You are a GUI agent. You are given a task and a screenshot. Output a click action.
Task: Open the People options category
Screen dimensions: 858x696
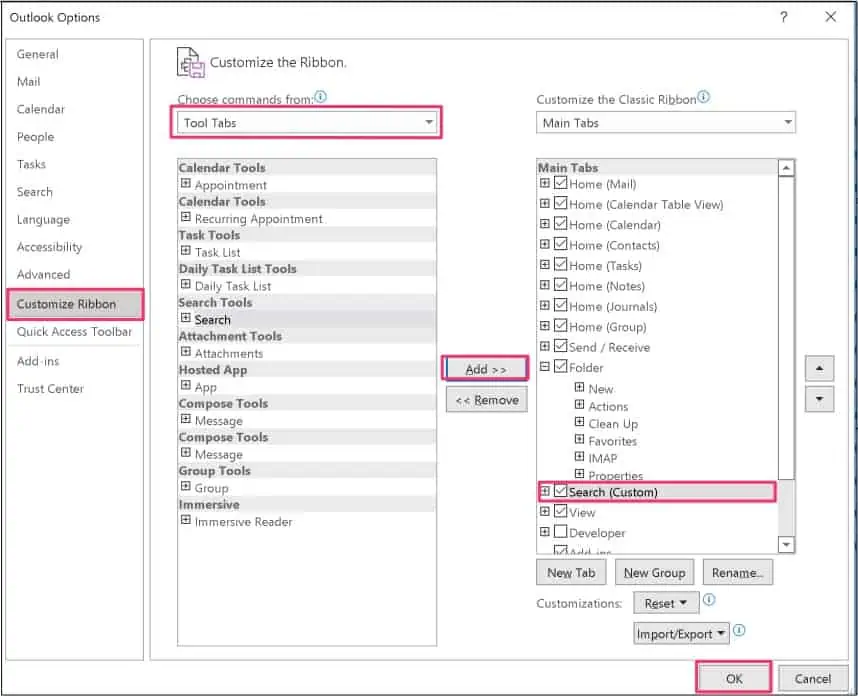(x=36, y=137)
